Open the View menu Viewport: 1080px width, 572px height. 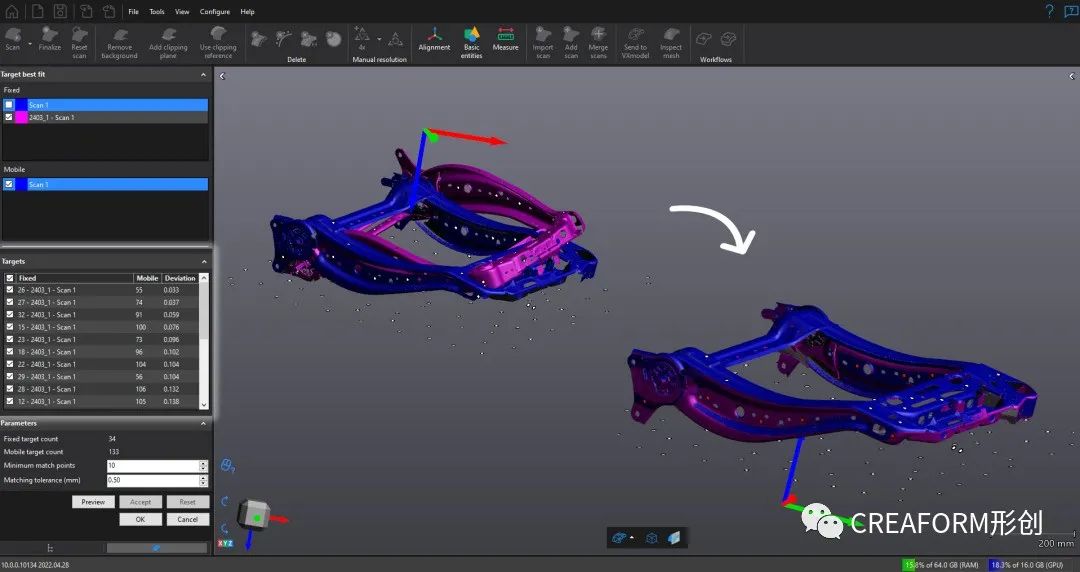coord(182,12)
